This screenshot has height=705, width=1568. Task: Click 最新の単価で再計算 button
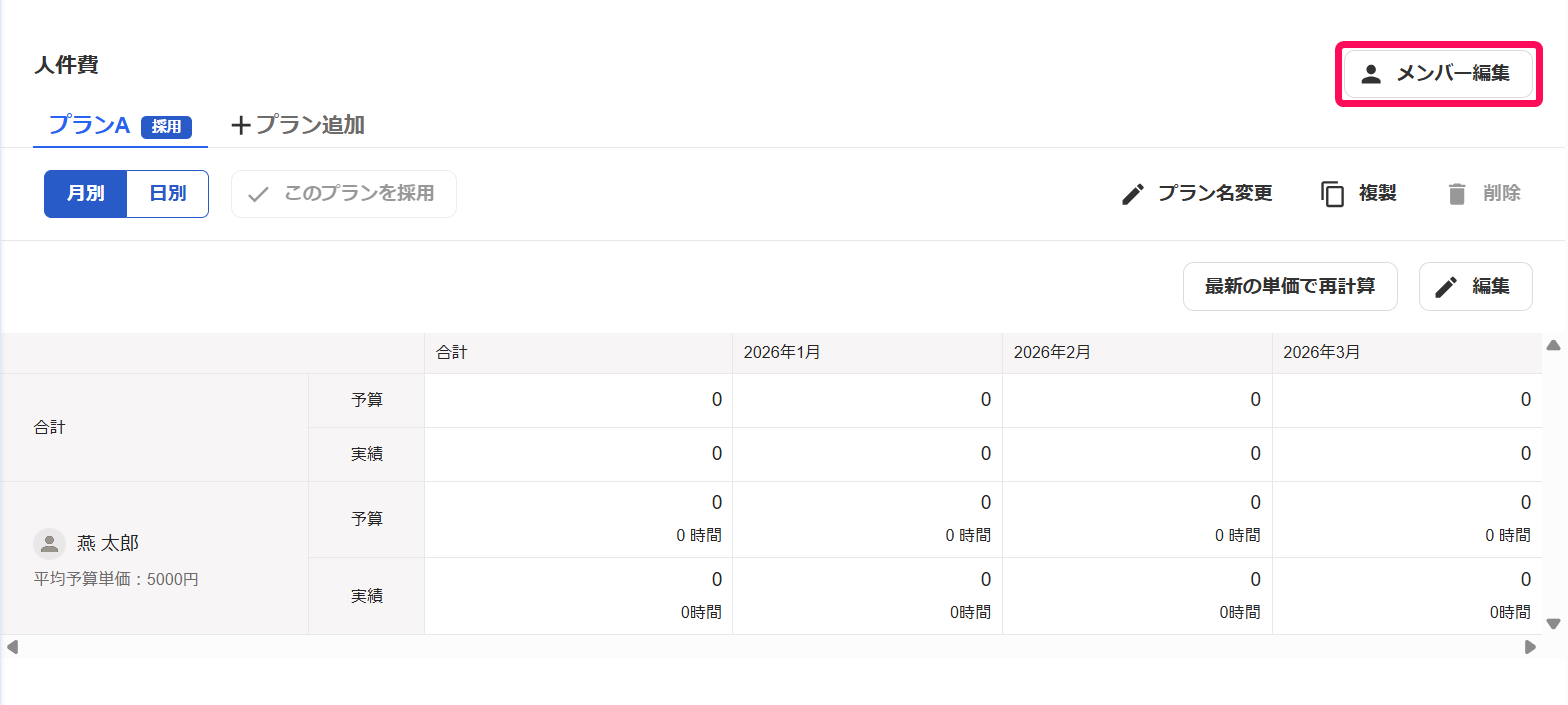click(x=1290, y=287)
